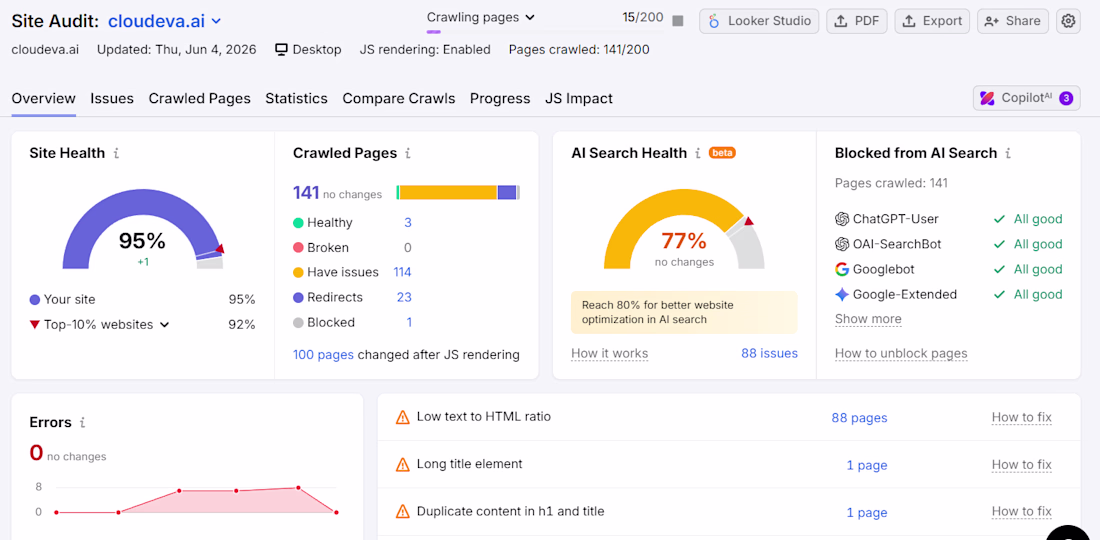Click the beta badge
Viewport: 1100px width, 540px height.
(722, 153)
